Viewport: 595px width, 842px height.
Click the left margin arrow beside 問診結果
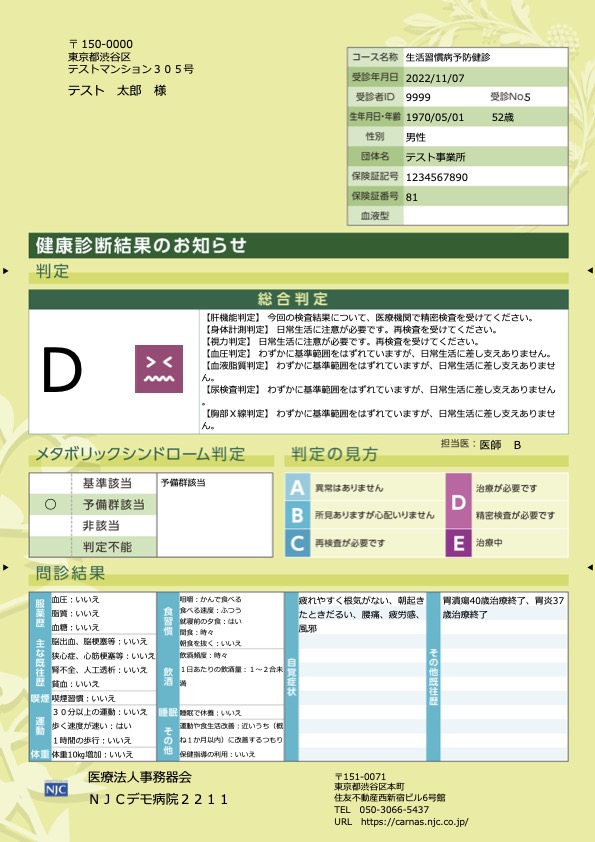[5, 567]
